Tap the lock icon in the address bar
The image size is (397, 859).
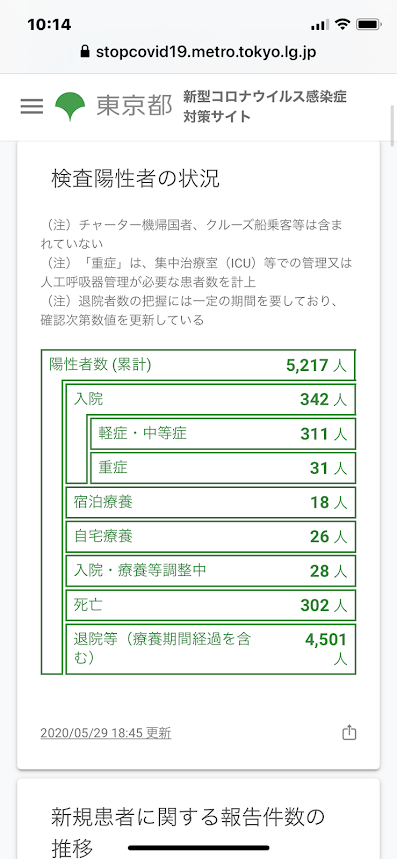[x=84, y=52]
